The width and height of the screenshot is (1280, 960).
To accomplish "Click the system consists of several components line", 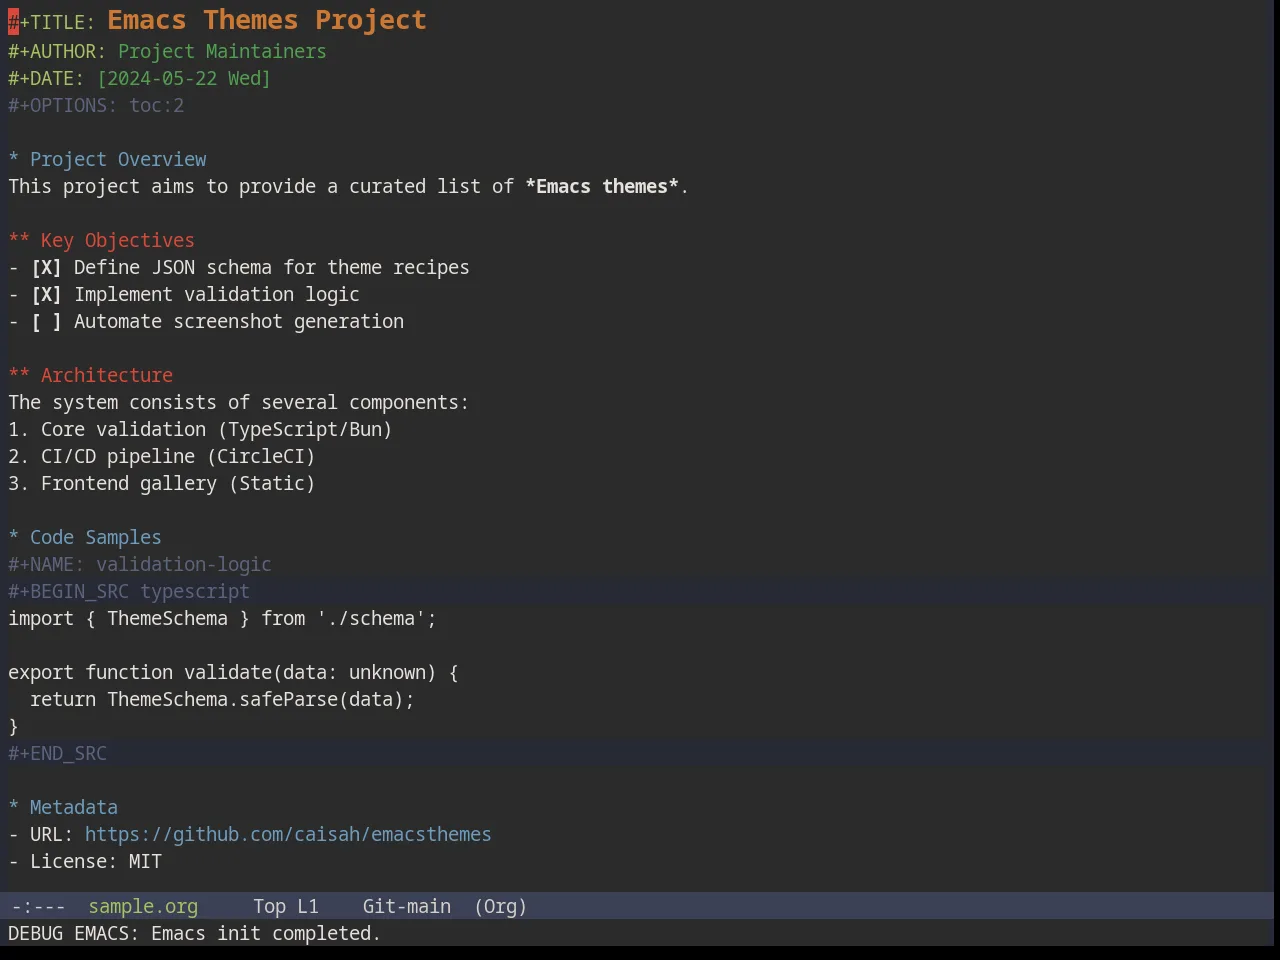I will [x=238, y=403].
